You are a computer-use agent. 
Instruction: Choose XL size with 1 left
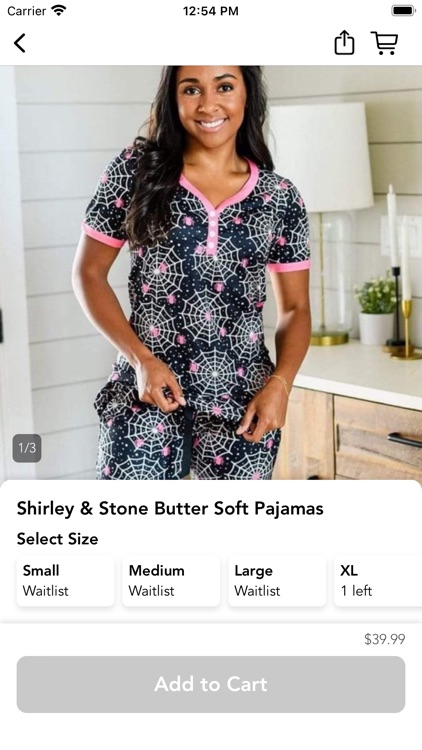pos(378,581)
